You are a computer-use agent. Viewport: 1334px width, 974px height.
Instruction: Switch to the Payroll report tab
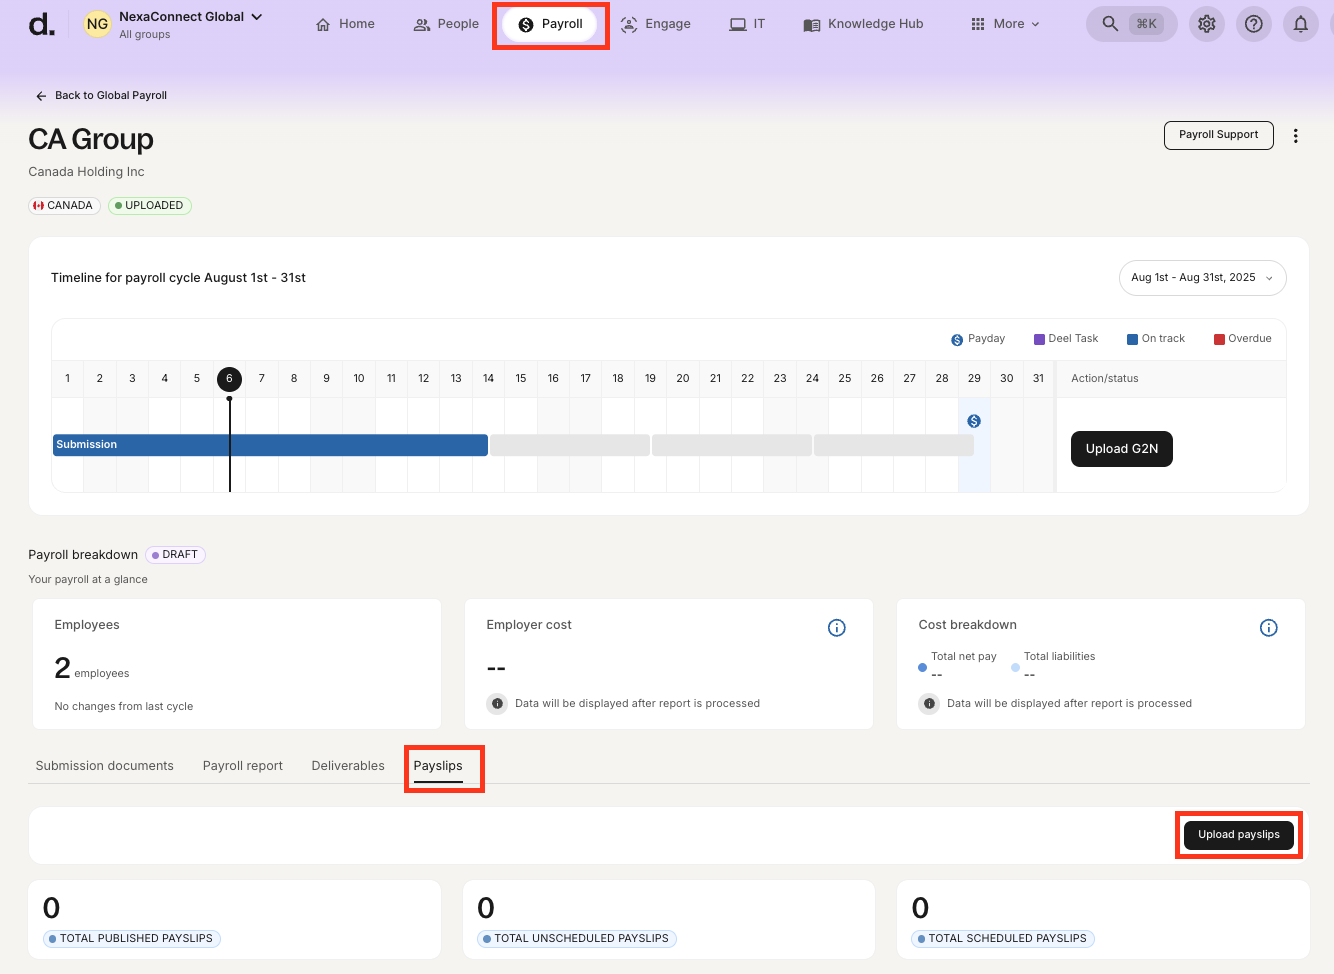(242, 766)
